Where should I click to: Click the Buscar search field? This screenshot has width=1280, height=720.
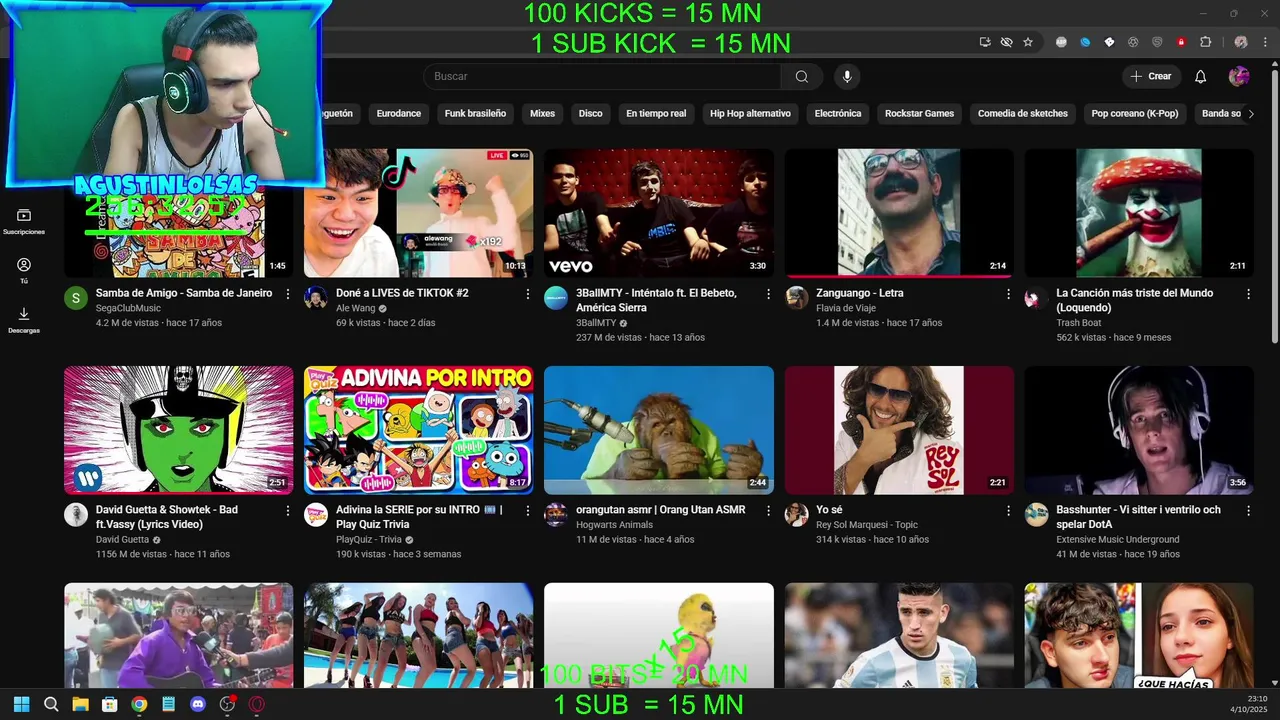[602, 77]
